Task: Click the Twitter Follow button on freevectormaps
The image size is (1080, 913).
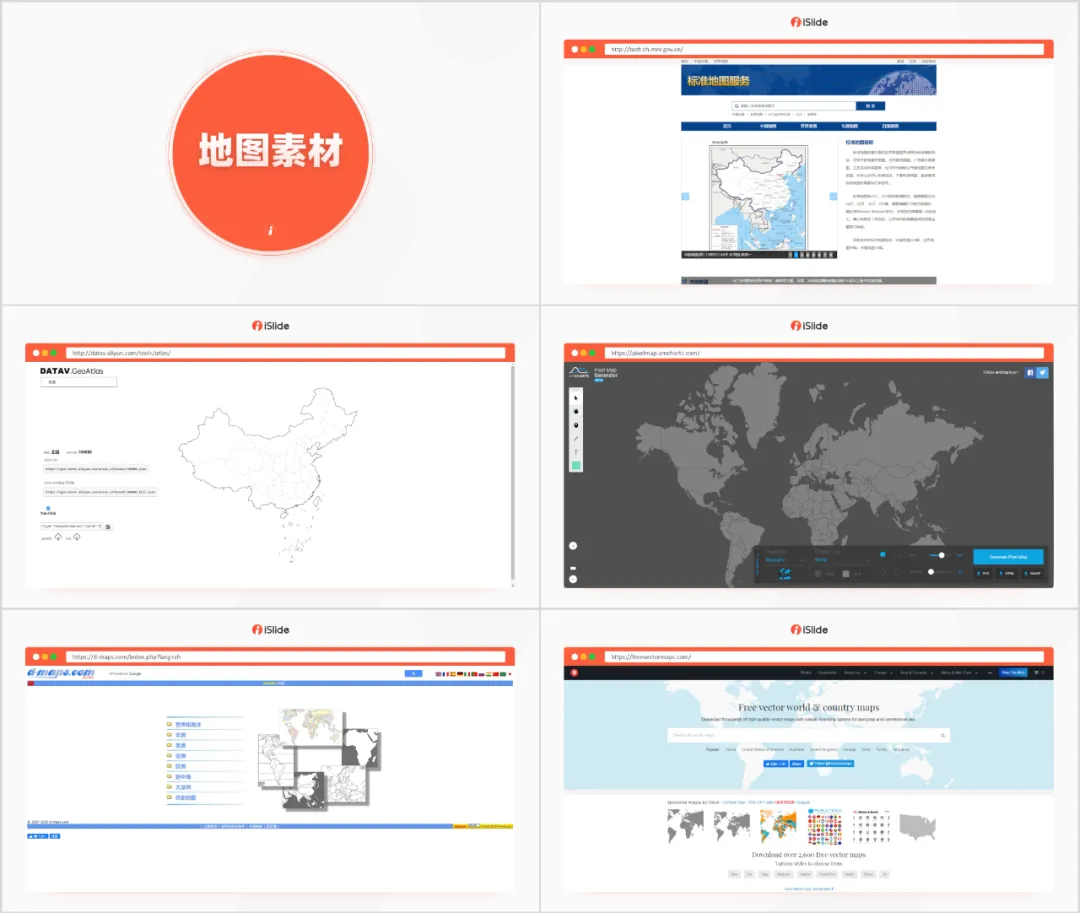Action: coord(830,764)
